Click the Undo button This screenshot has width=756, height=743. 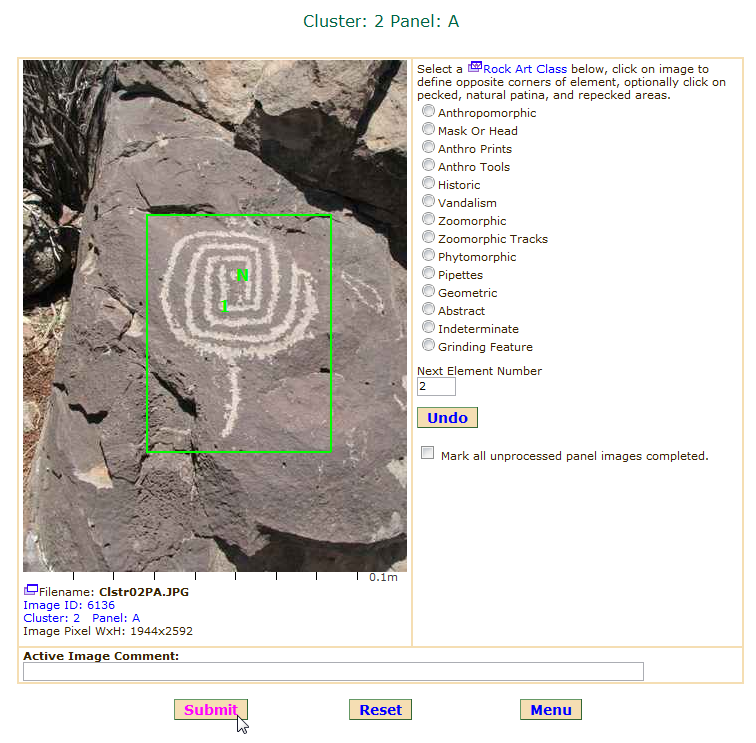(447, 418)
